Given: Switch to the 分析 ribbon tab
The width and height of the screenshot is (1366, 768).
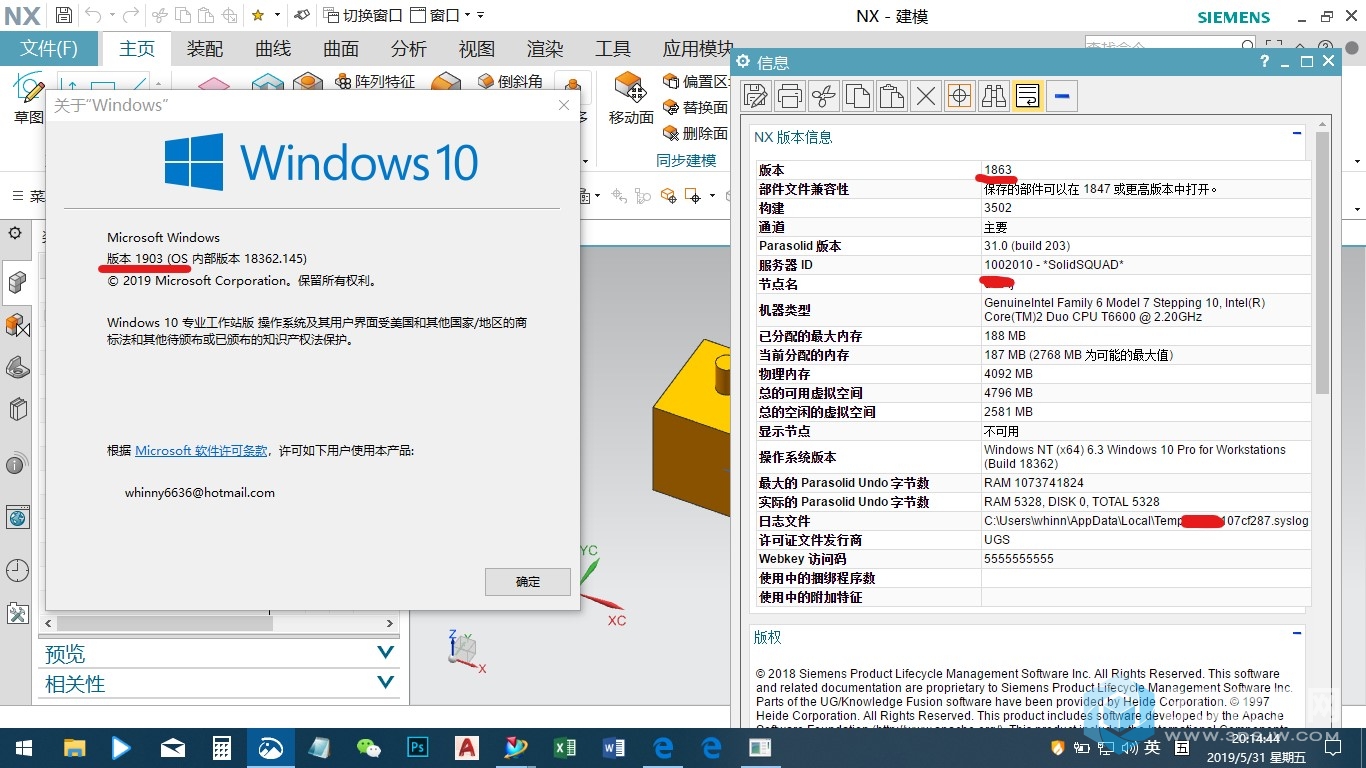Looking at the screenshot, I should click(x=409, y=48).
